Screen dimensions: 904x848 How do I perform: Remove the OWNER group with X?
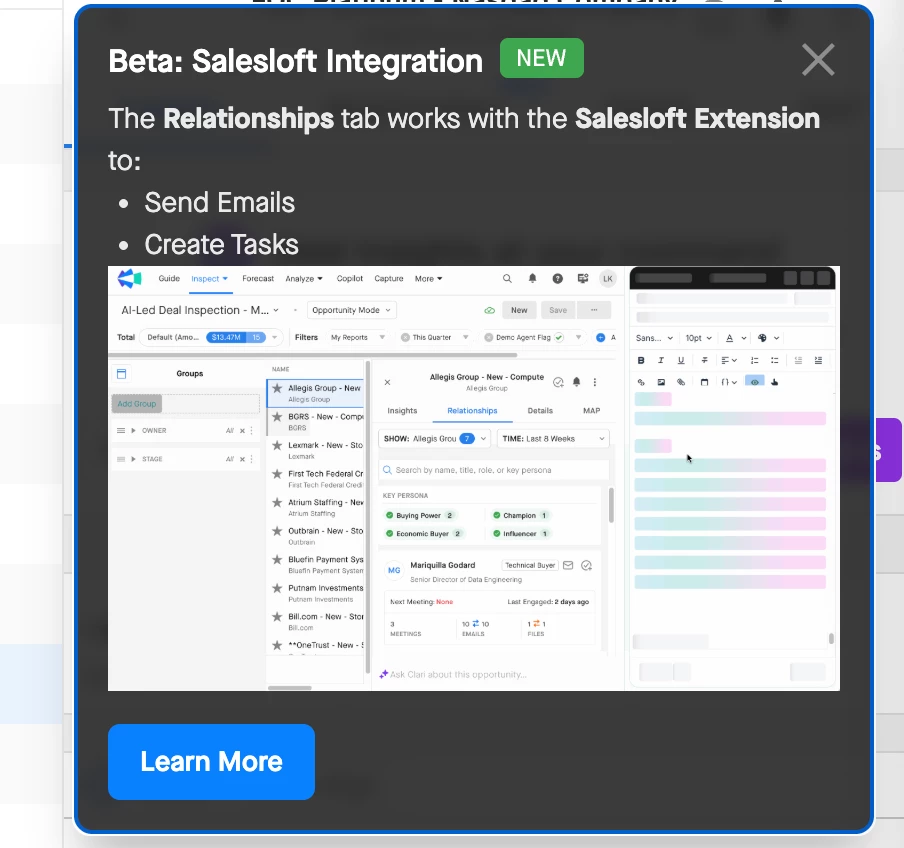243,431
